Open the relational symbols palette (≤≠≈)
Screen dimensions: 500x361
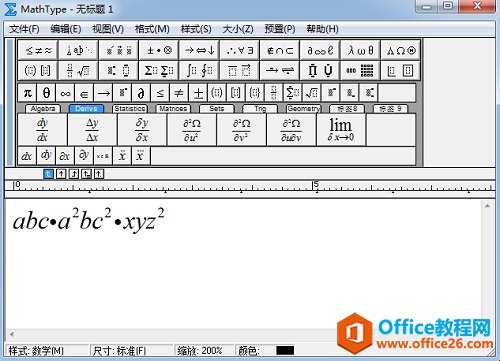click(x=38, y=50)
